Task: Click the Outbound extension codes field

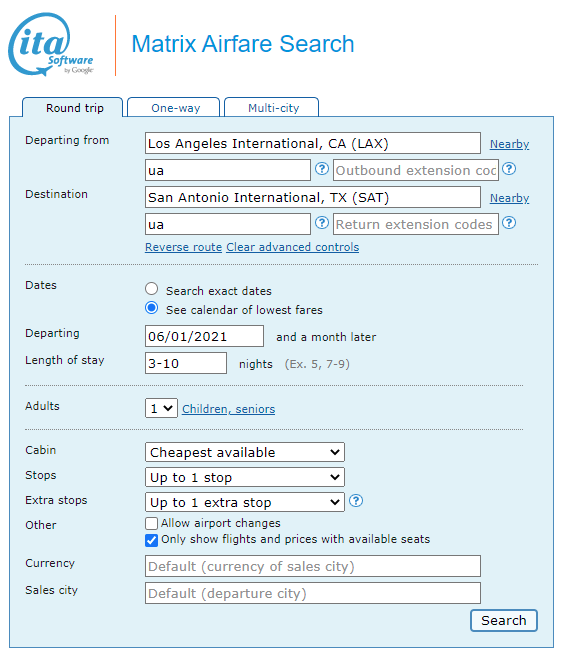Action: point(416,170)
